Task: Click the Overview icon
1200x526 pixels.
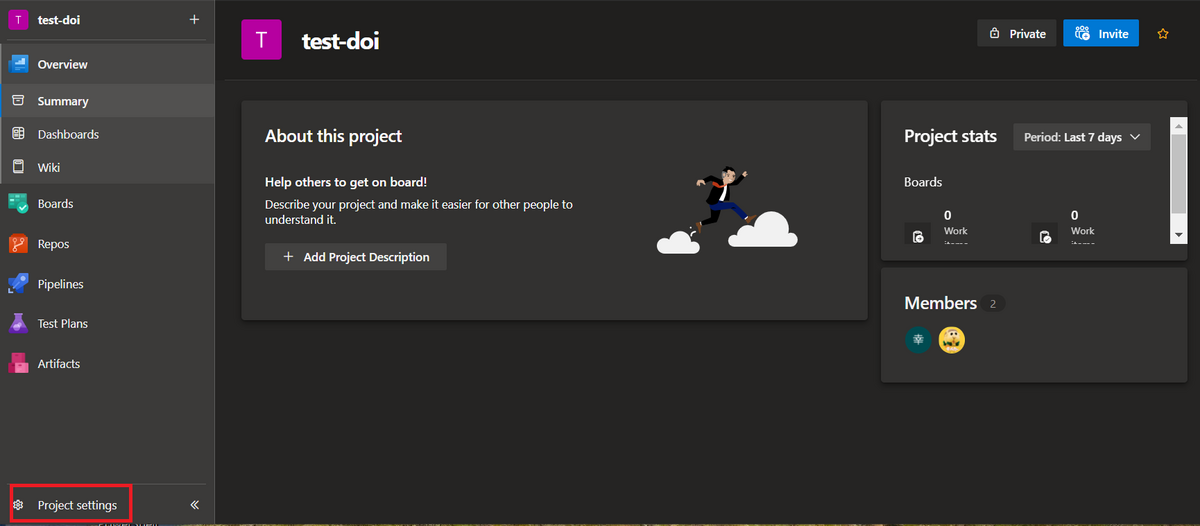Action: point(18,64)
